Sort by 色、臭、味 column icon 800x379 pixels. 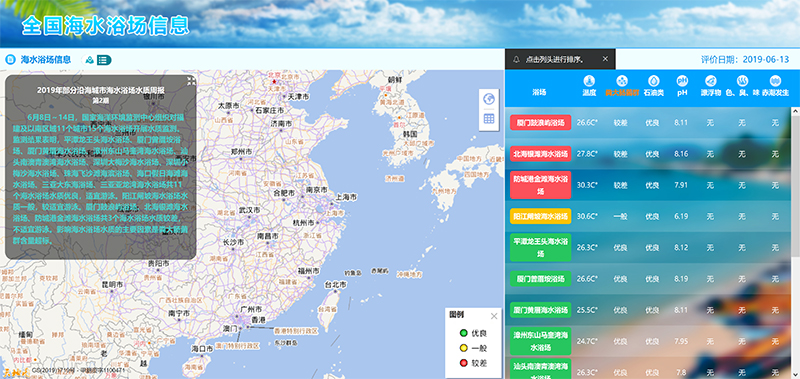(742, 81)
